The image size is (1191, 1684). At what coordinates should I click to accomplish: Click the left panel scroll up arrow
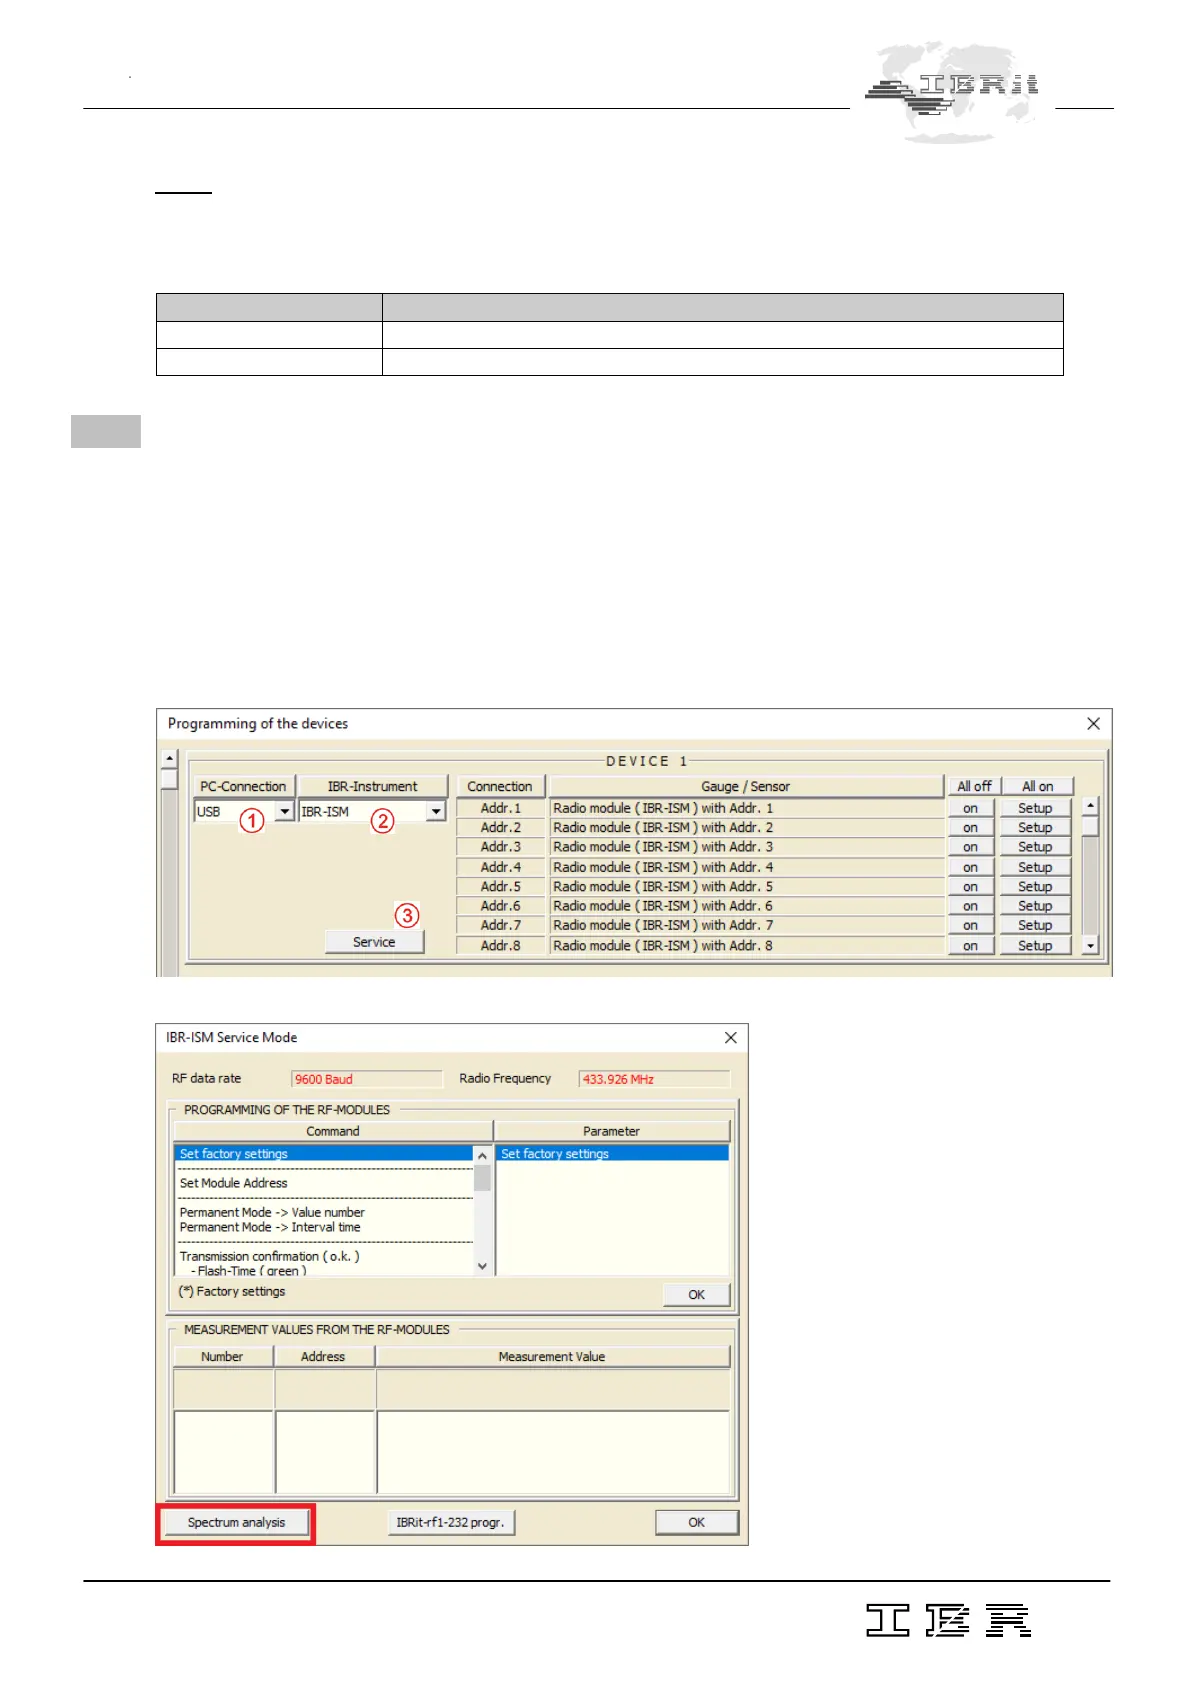click(169, 758)
